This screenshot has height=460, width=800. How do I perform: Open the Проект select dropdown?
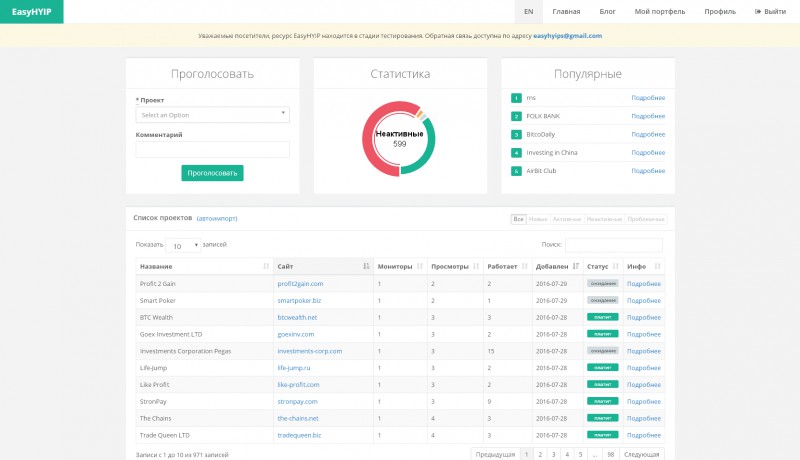click(x=212, y=115)
